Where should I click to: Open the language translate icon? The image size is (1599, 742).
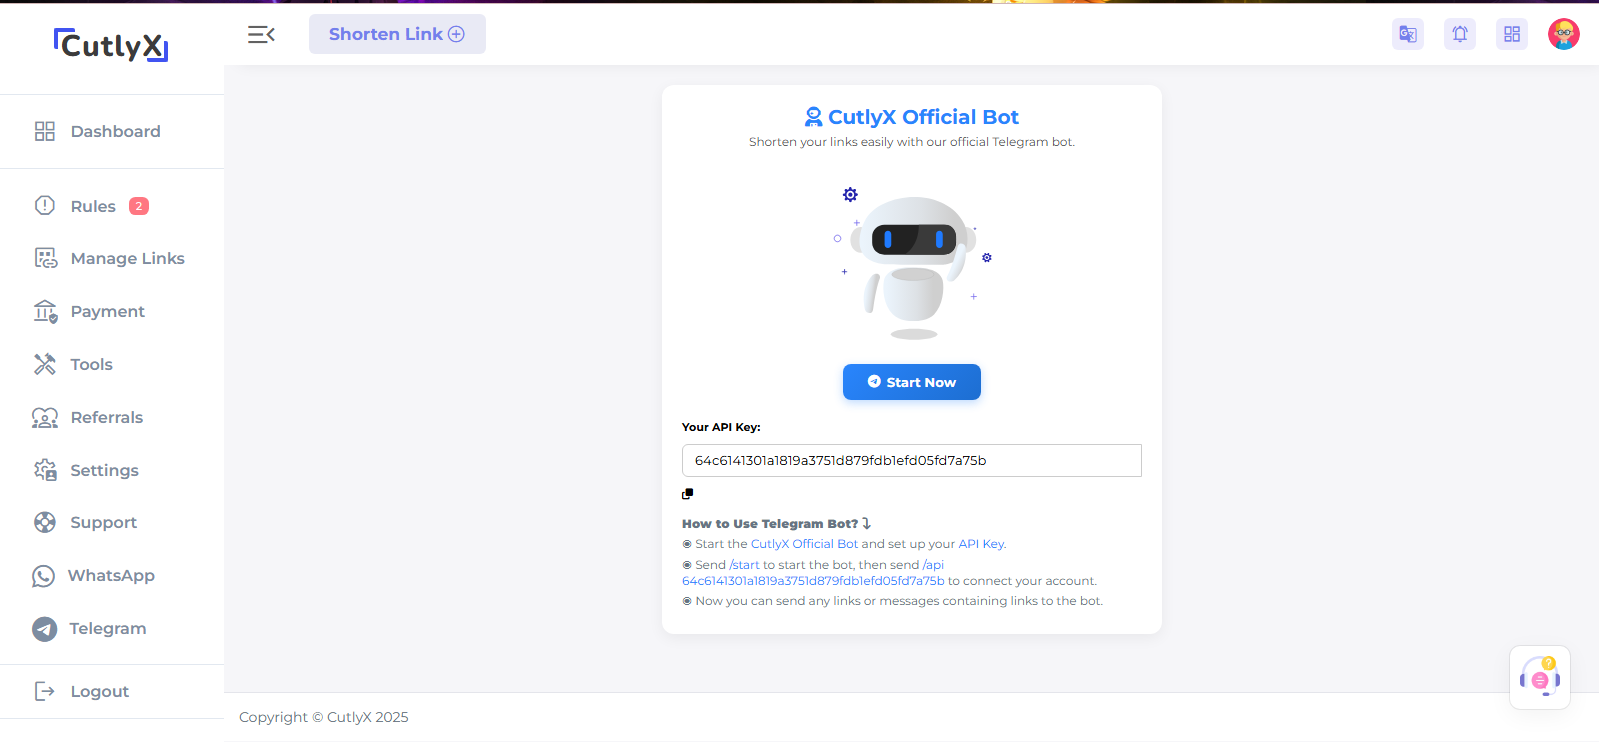pyautogui.click(x=1408, y=34)
